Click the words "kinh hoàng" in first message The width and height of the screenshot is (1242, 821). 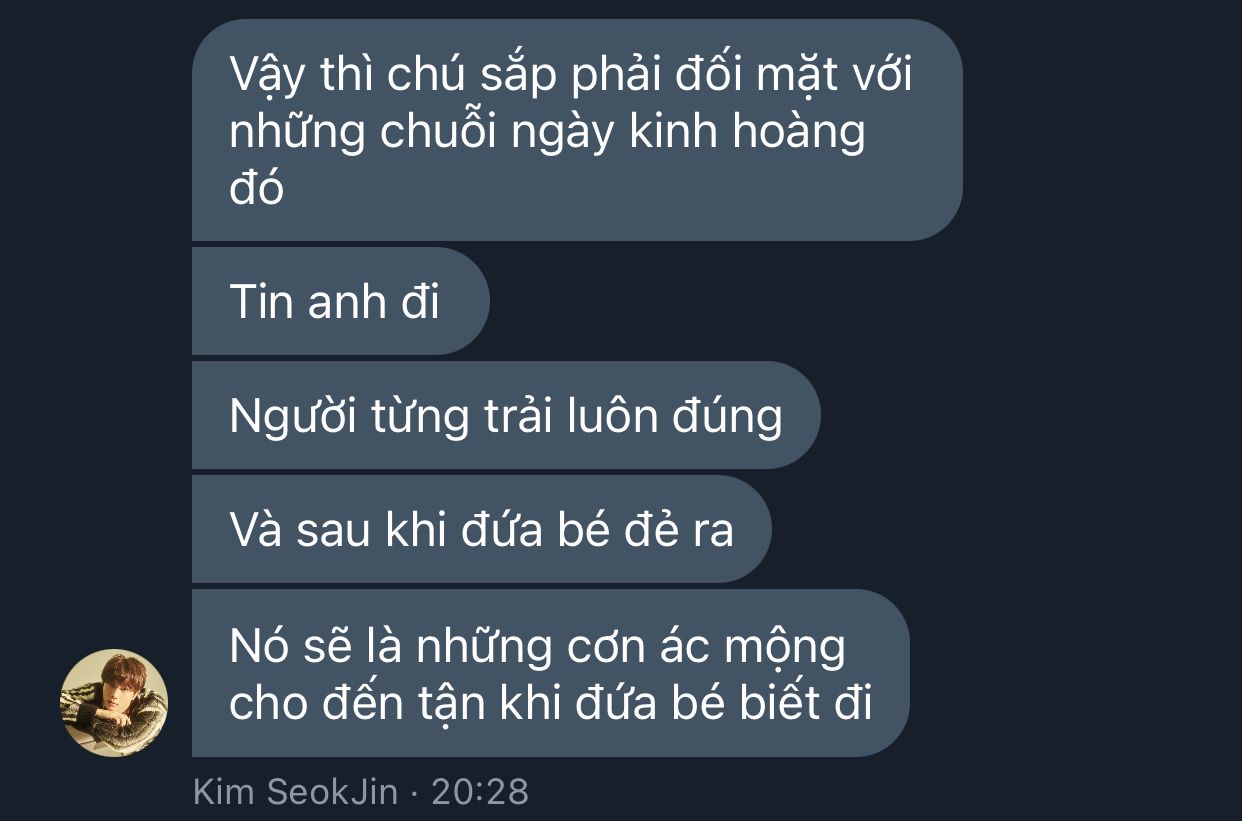click(x=747, y=133)
